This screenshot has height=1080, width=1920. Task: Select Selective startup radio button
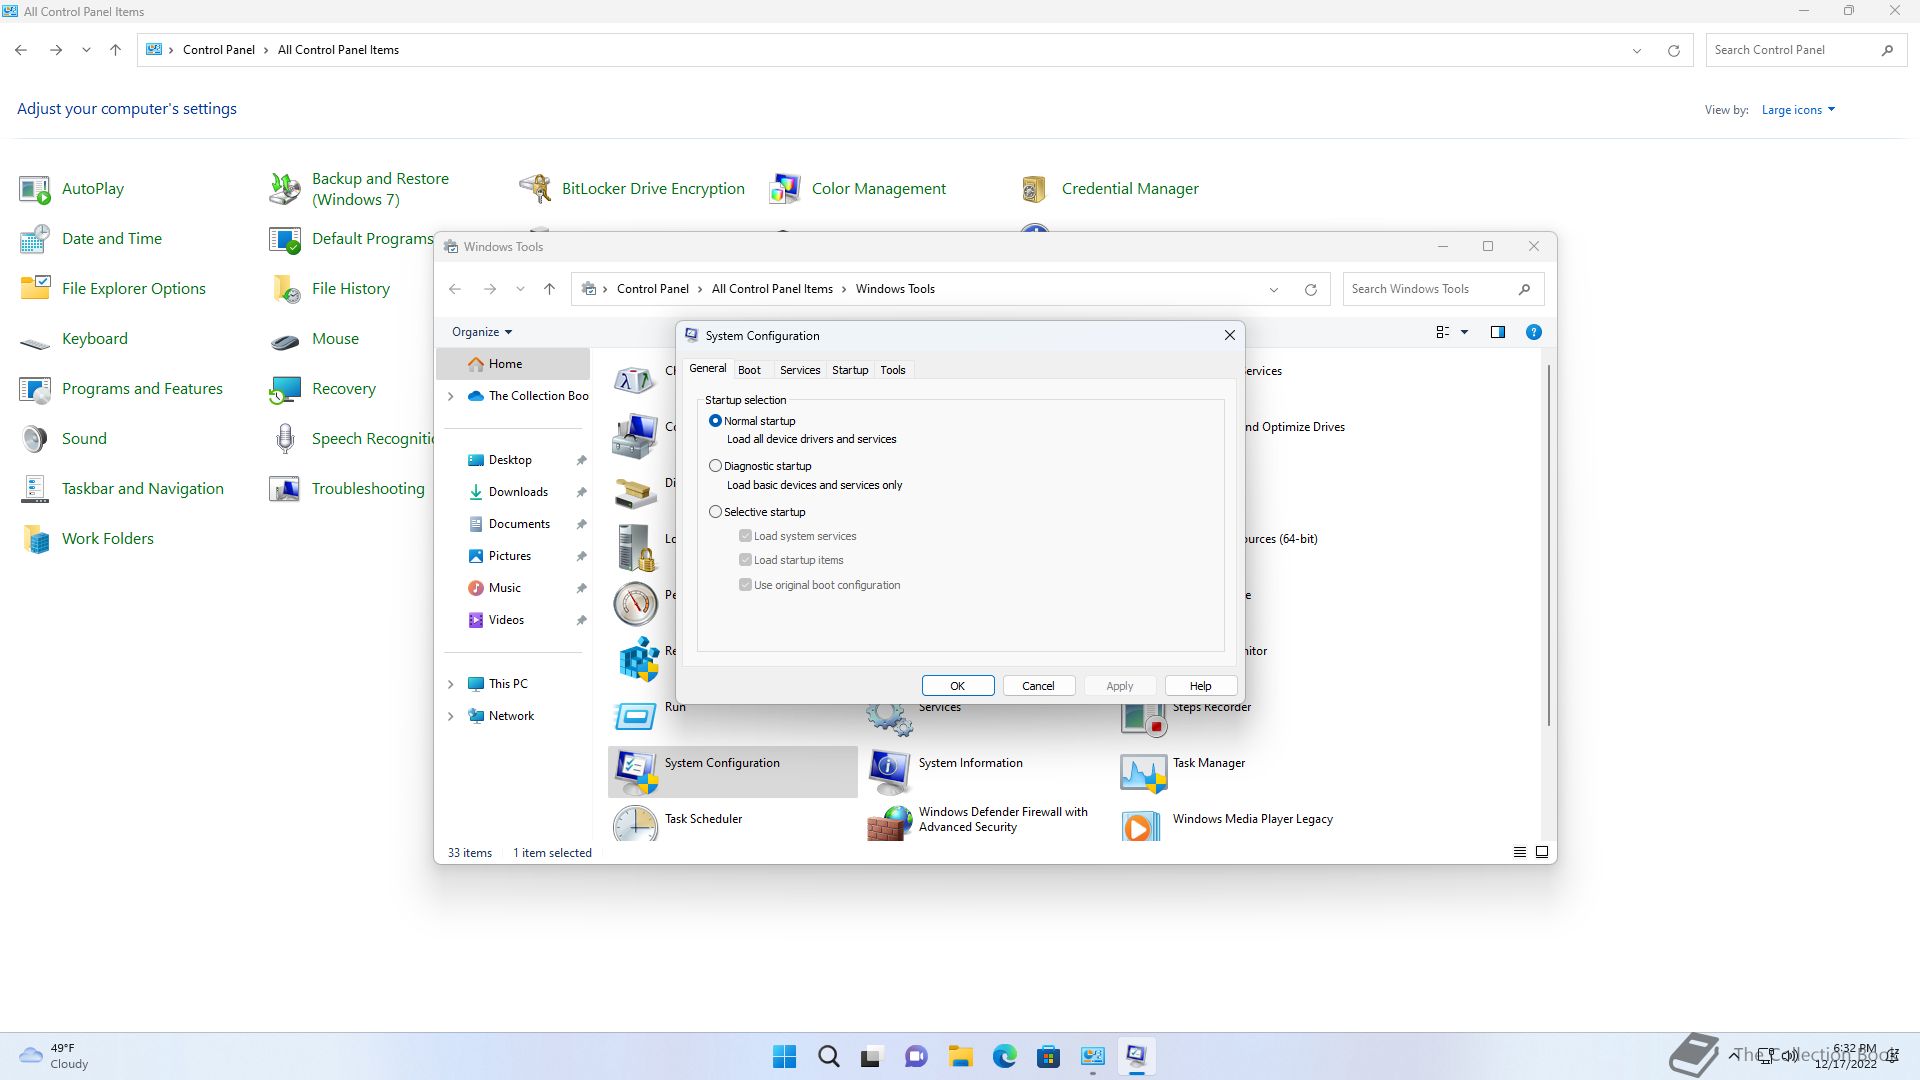pyautogui.click(x=715, y=512)
